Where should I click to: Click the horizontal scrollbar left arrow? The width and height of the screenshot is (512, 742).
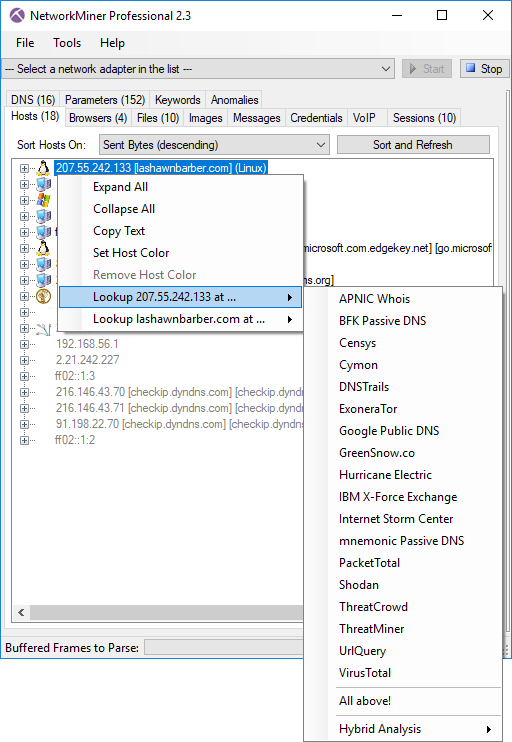pyautogui.click(x=21, y=612)
